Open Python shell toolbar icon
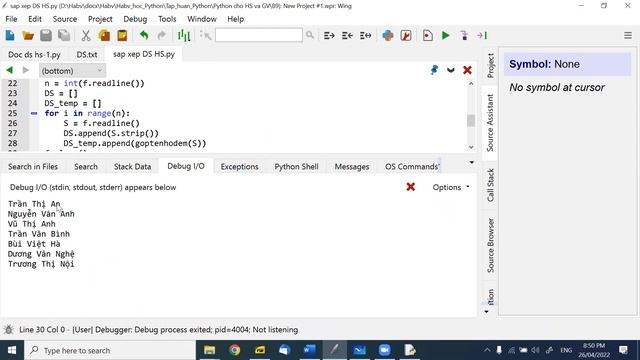The height and width of the screenshot is (360, 640). (388, 36)
